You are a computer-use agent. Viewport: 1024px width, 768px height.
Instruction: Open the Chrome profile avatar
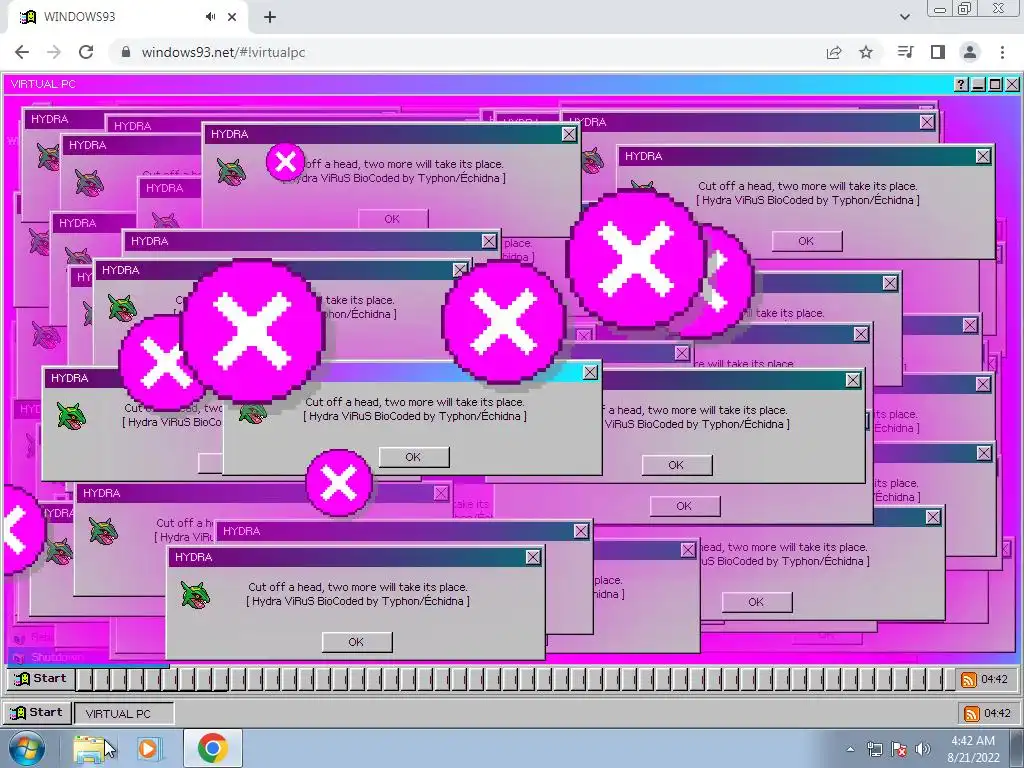coord(970,52)
